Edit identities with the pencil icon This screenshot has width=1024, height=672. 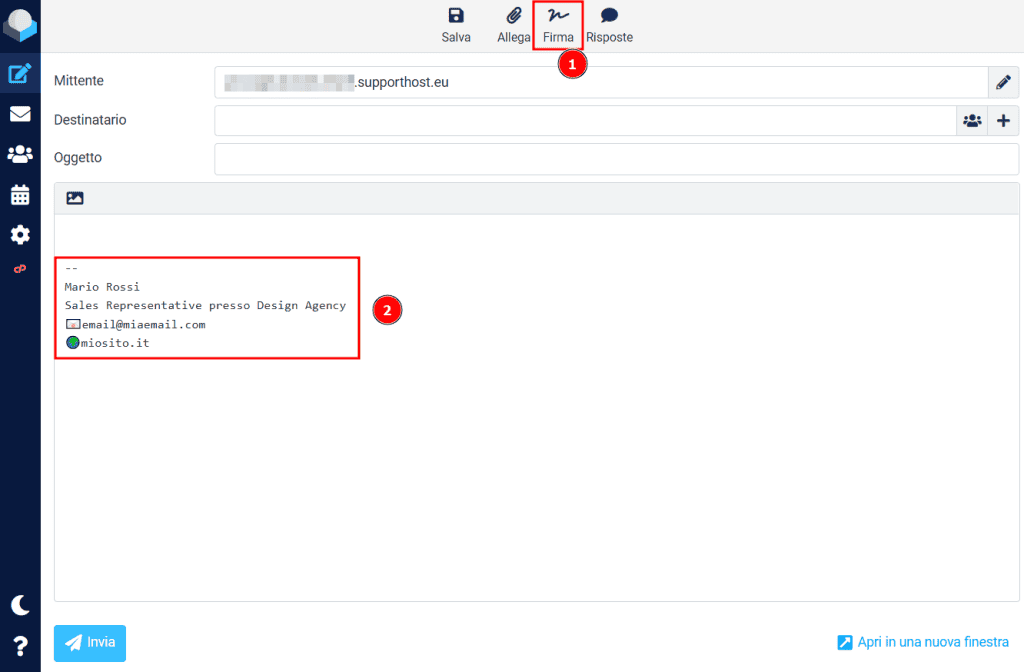[x=1003, y=82]
